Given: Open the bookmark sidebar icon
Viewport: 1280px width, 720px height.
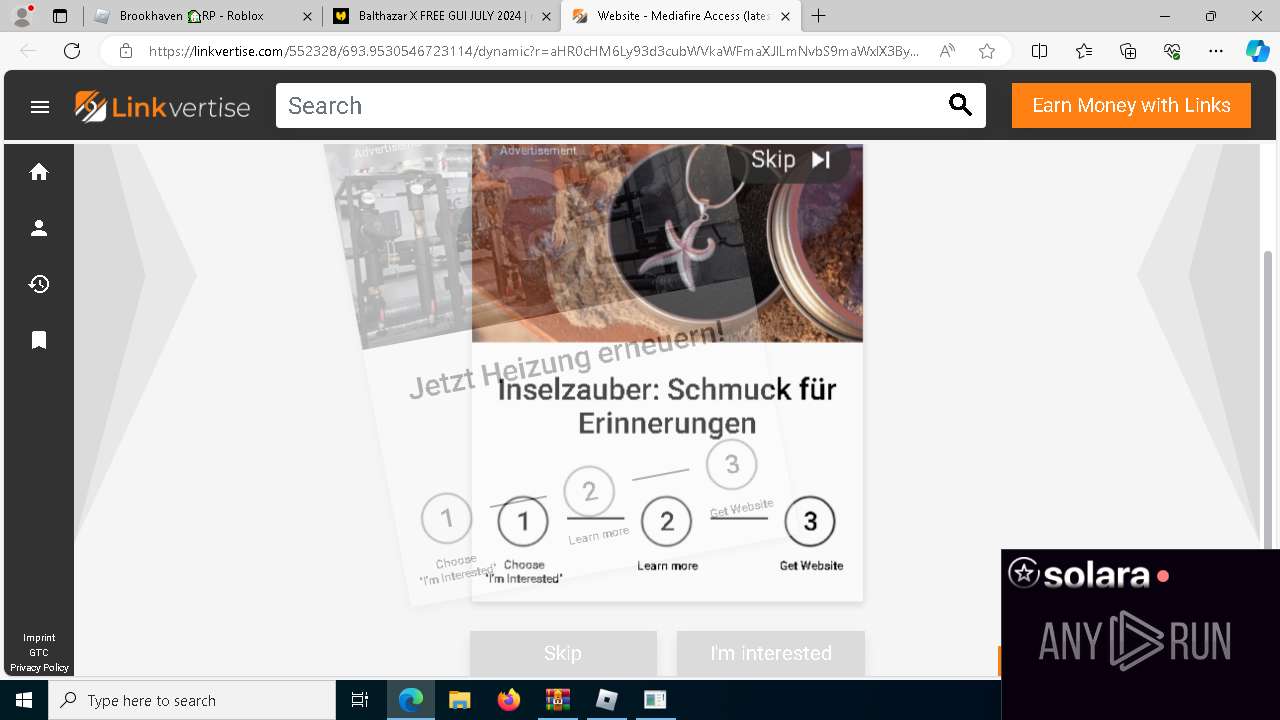Looking at the screenshot, I should point(39,340).
